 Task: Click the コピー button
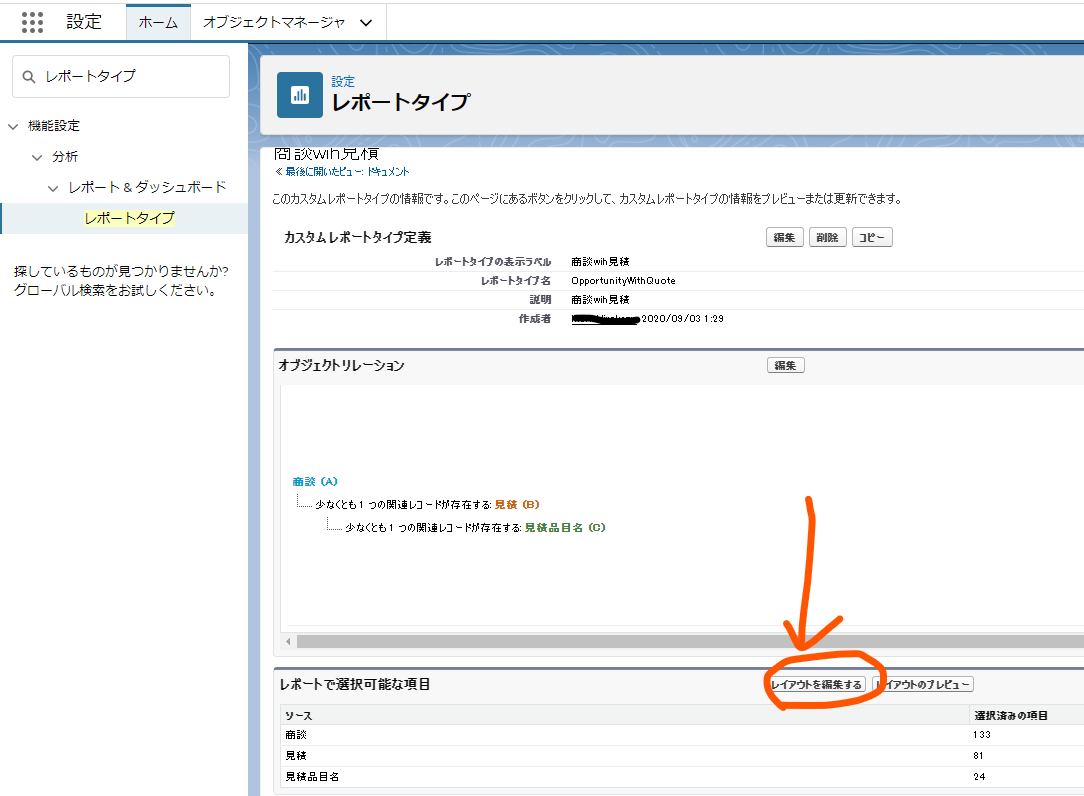pyautogui.click(x=871, y=238)
